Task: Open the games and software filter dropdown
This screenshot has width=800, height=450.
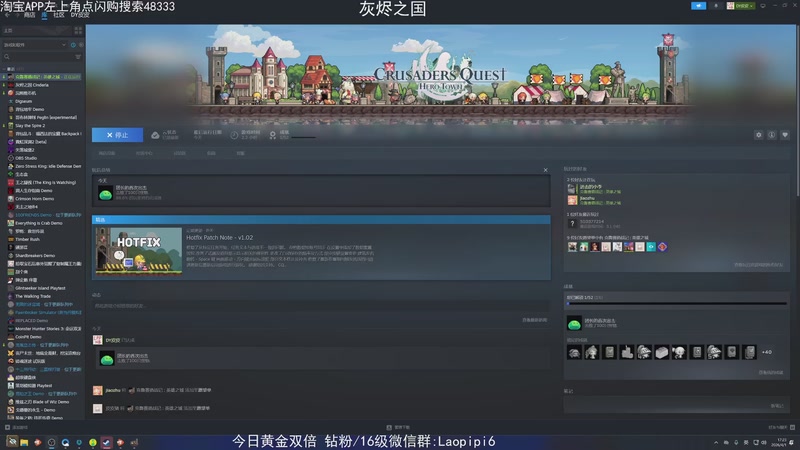Action: pos(35,45)
